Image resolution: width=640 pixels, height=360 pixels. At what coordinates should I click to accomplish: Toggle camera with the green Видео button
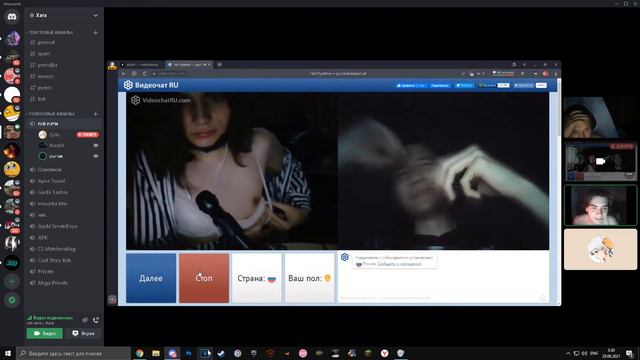(x=44, y=333)
